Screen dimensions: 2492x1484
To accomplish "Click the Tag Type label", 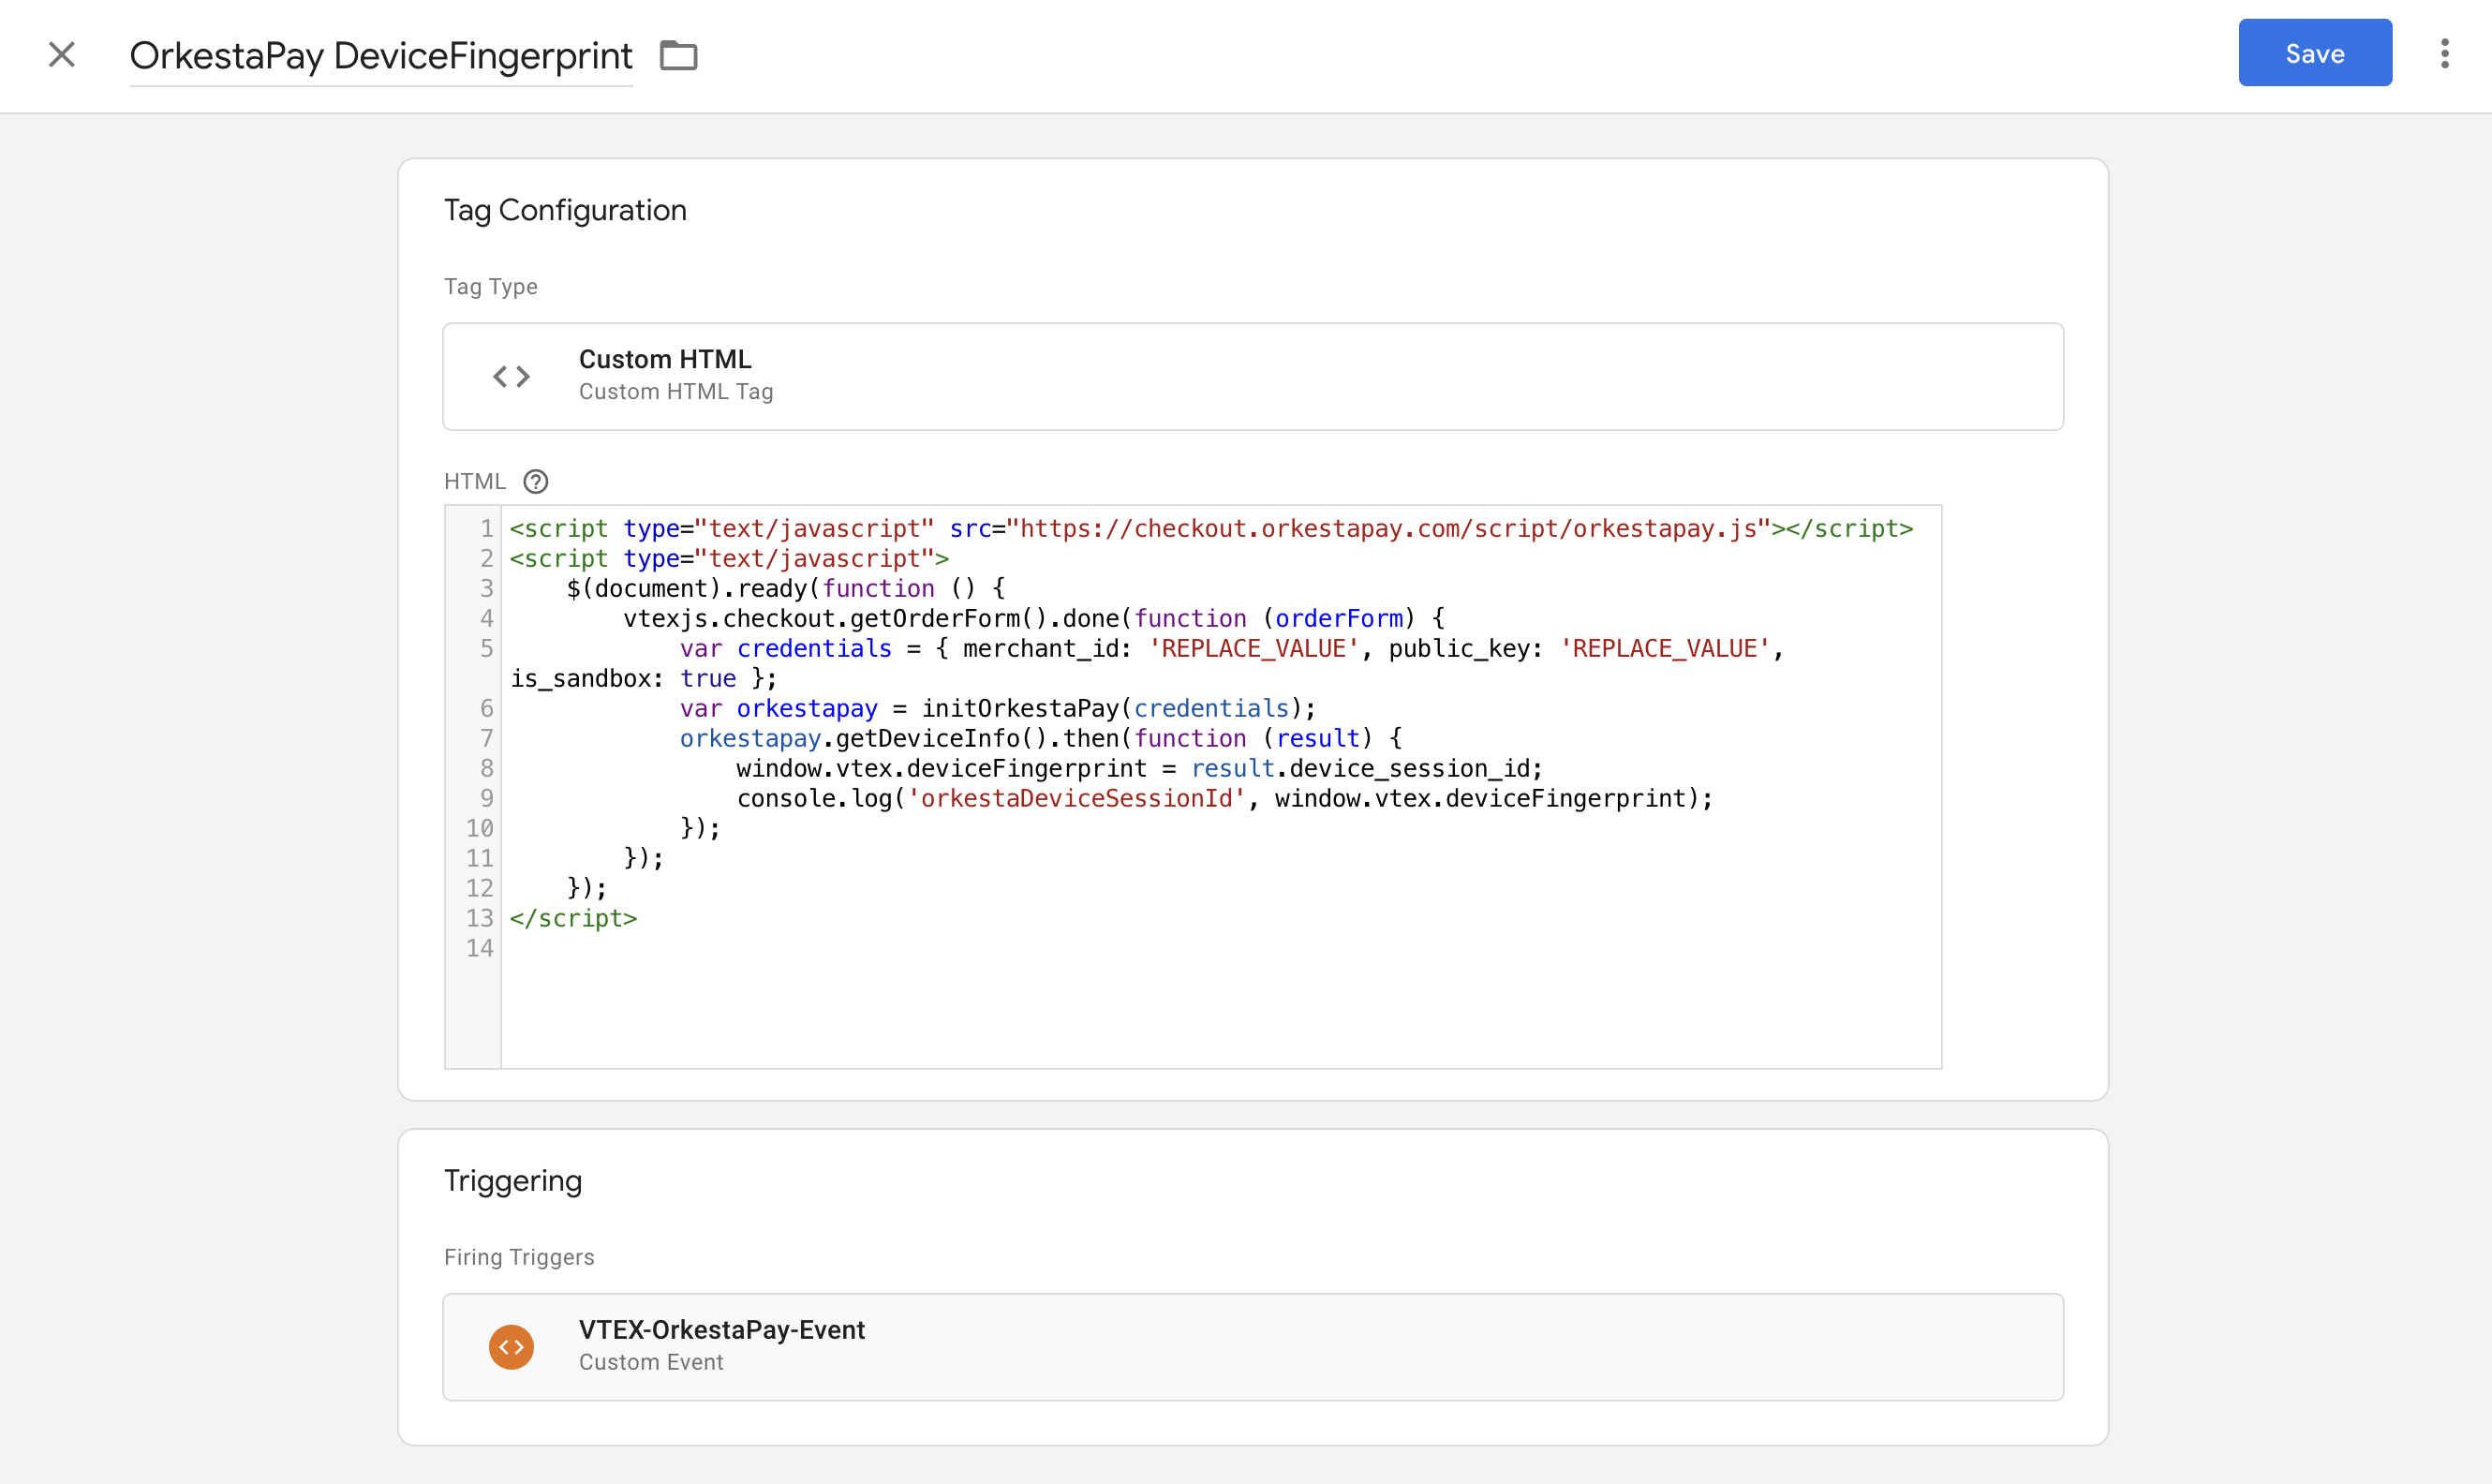I will (491, 287).
